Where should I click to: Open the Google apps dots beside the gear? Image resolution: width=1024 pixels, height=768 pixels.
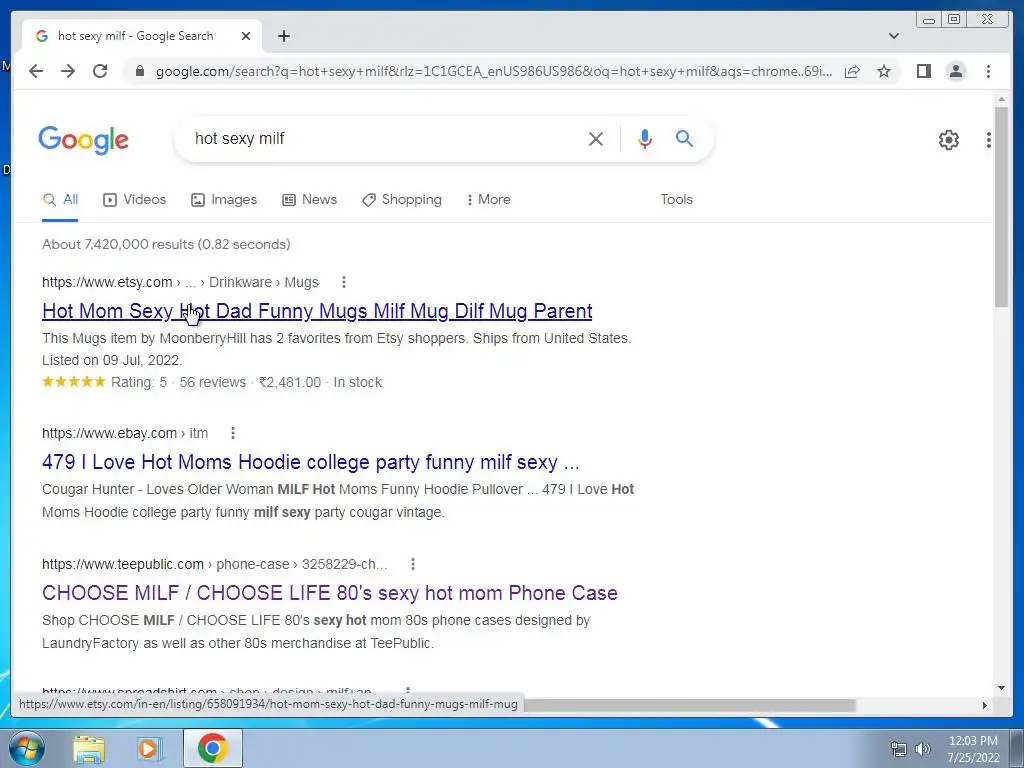(x=989, y=140)
